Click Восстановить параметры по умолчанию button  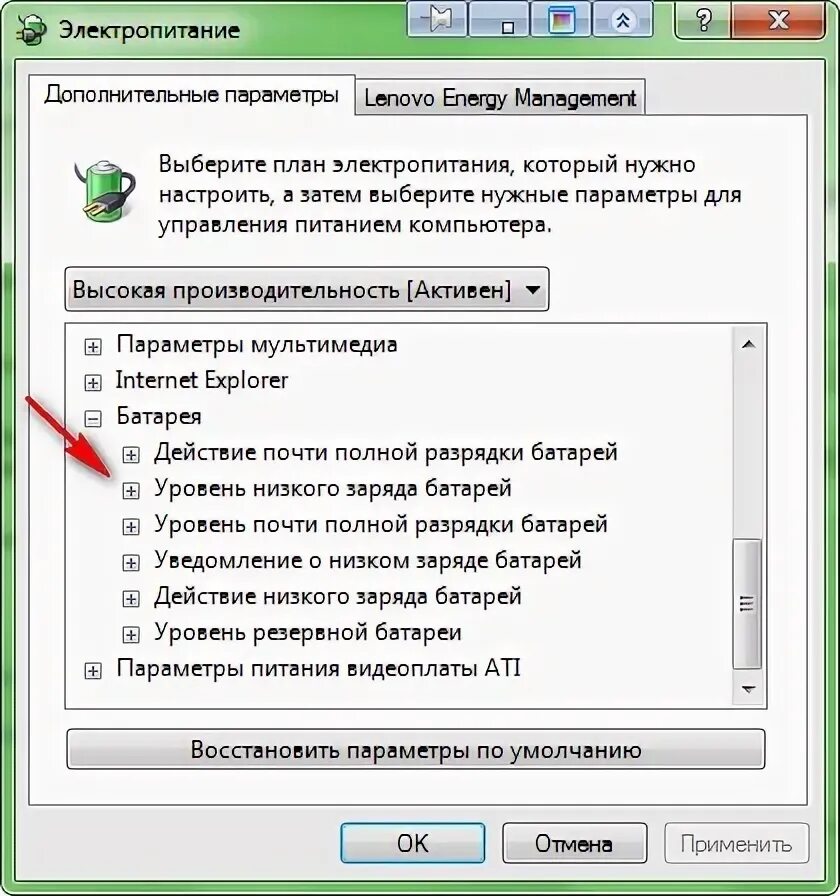(x=415, y=749)
